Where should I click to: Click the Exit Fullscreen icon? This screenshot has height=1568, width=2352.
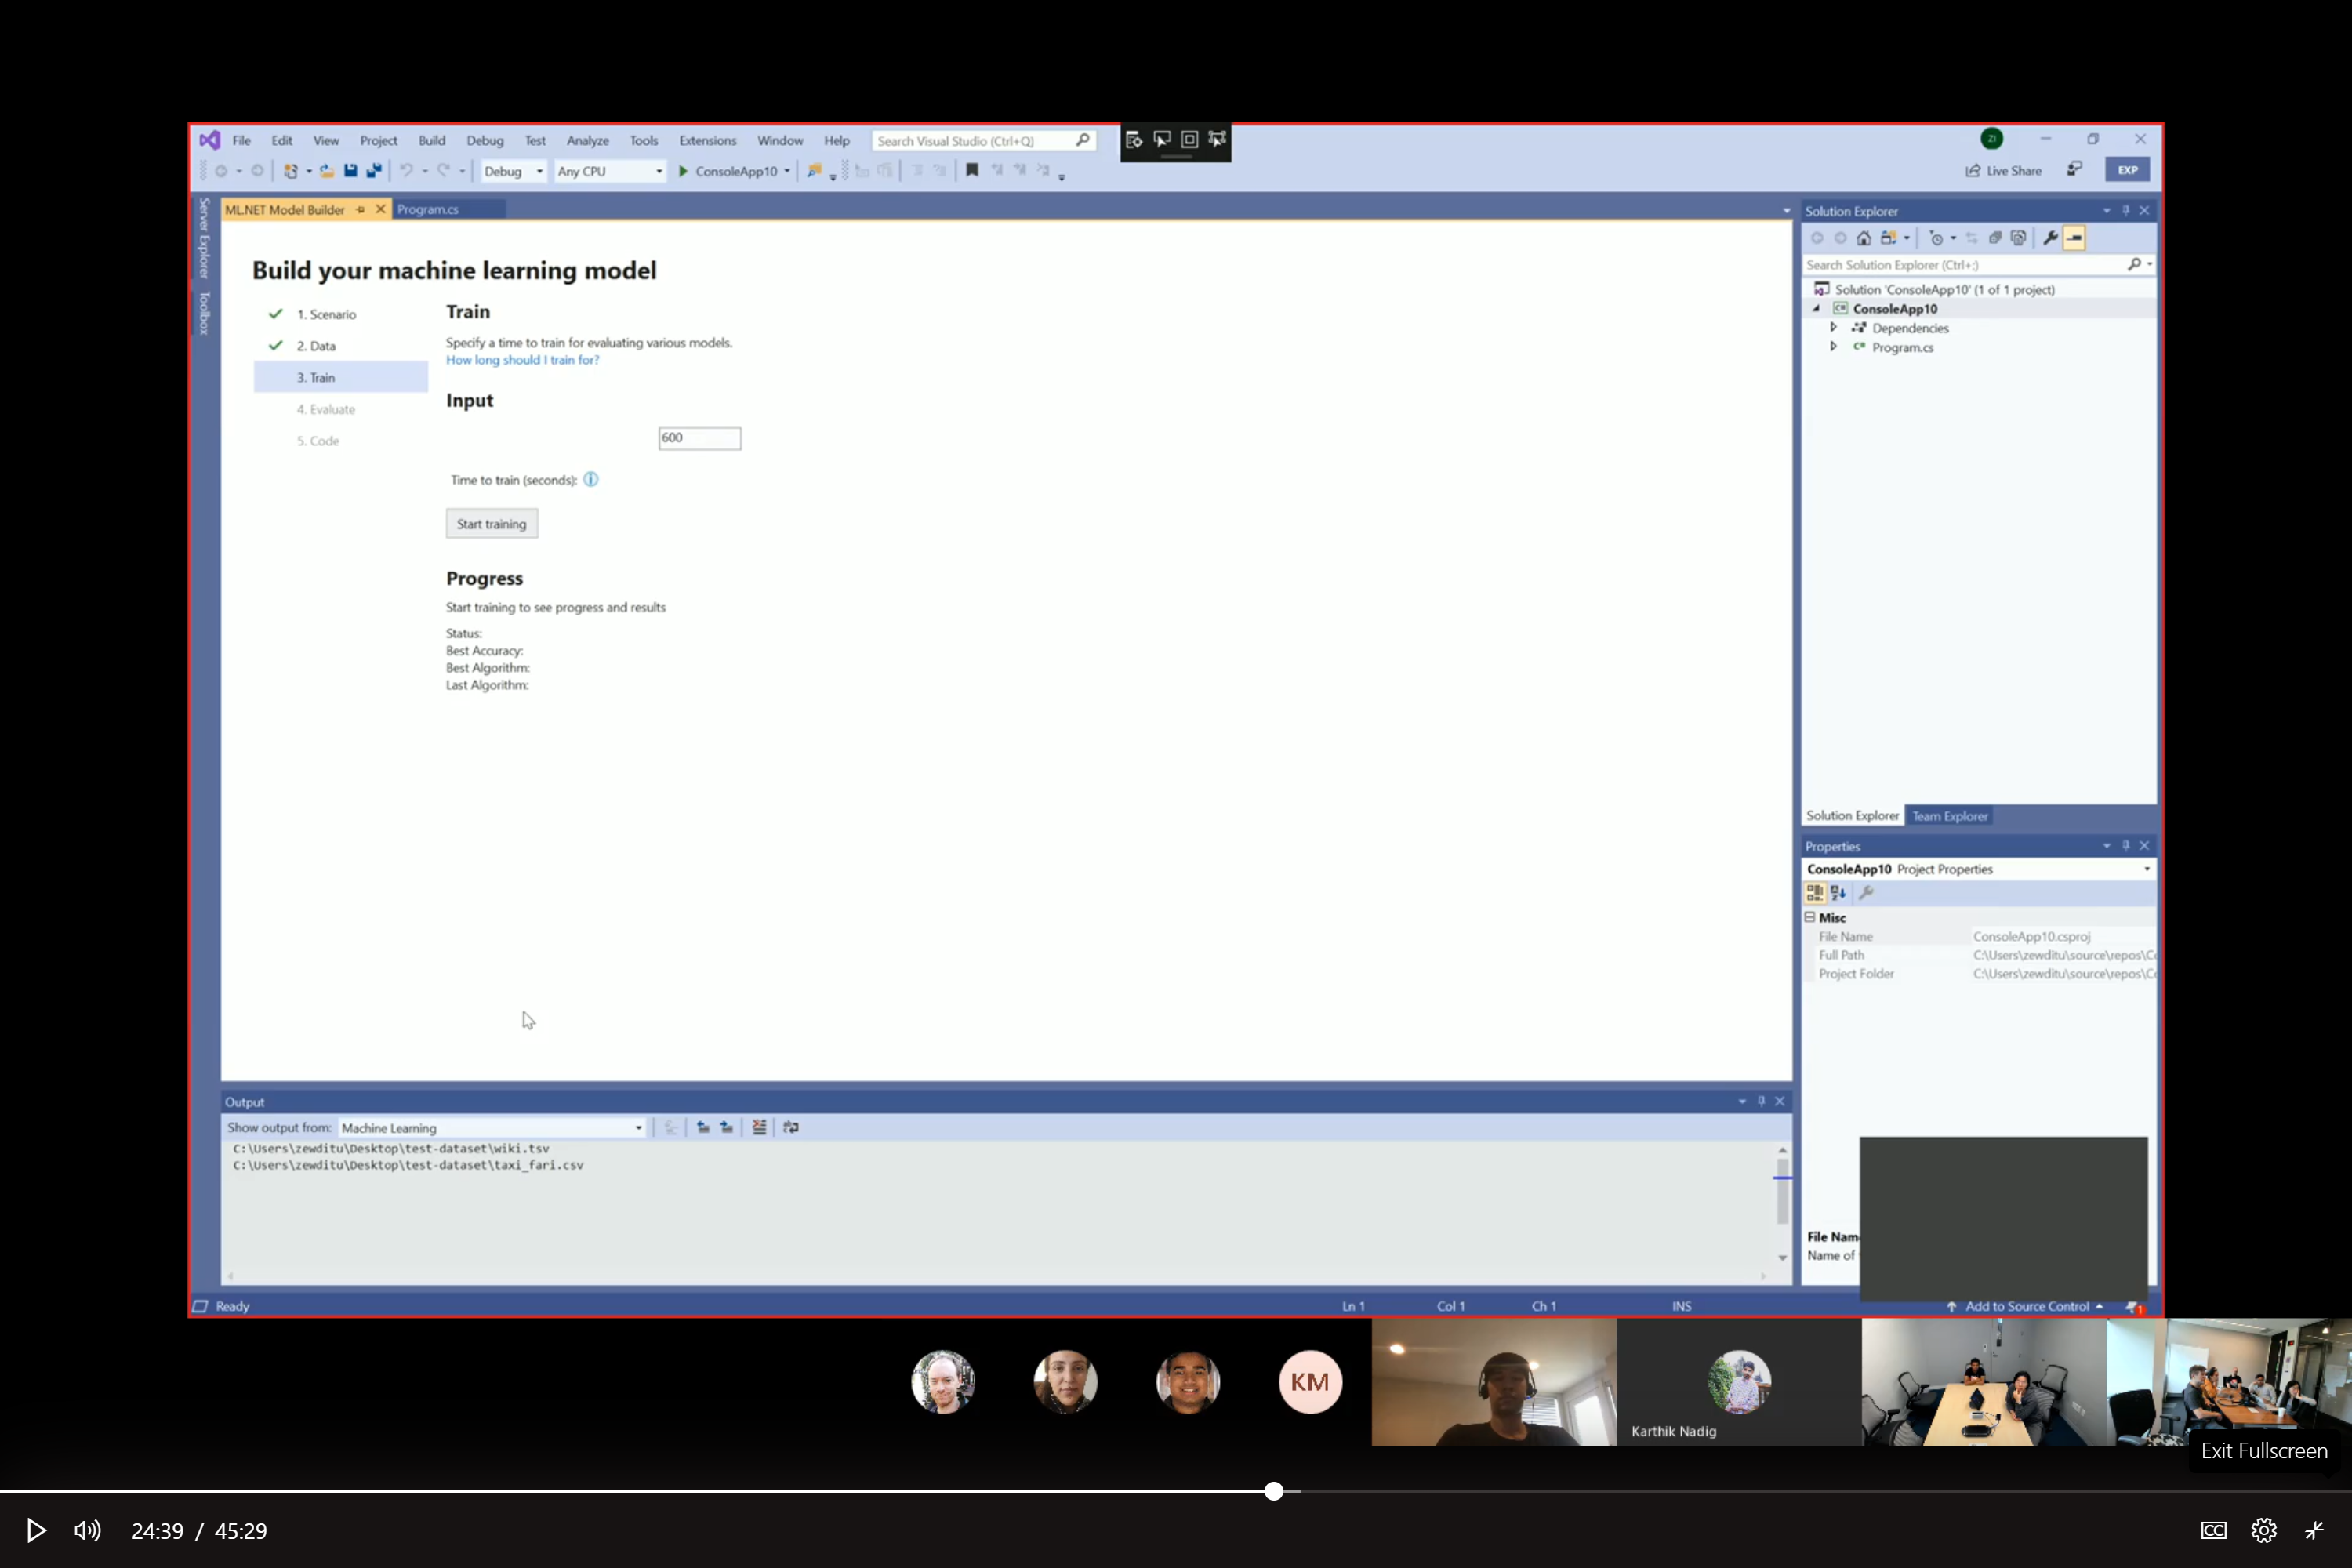(x=2314, y=1530)
